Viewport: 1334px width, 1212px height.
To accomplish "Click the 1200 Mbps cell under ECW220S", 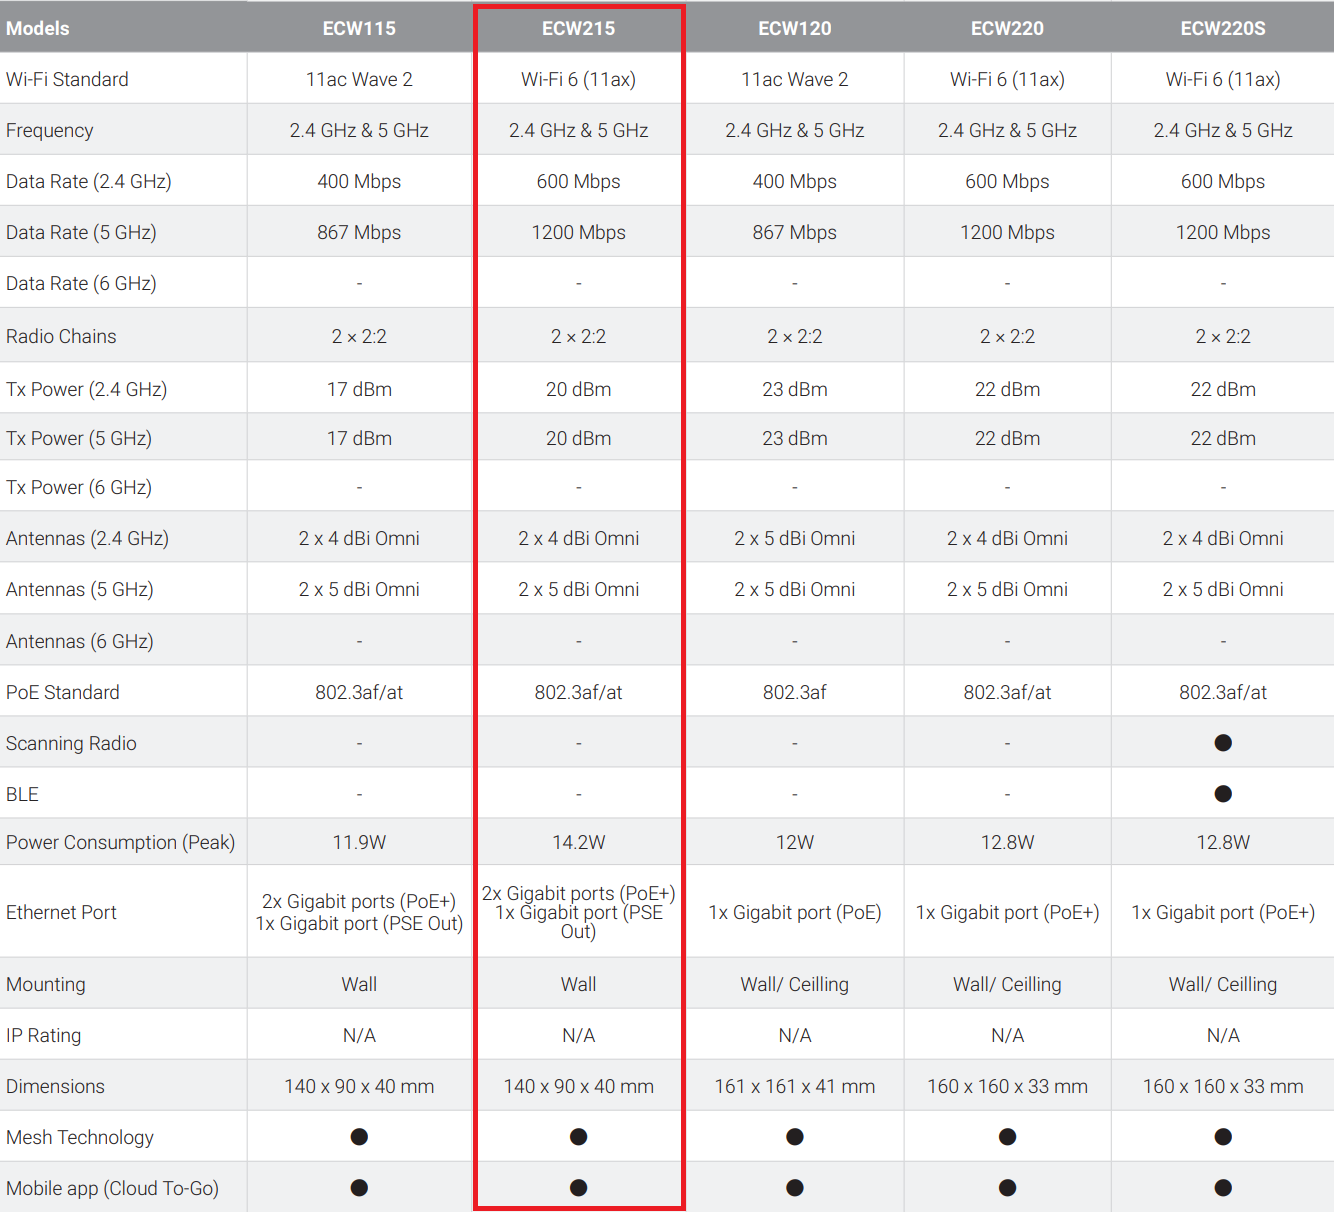I will tap(1223, 232).
